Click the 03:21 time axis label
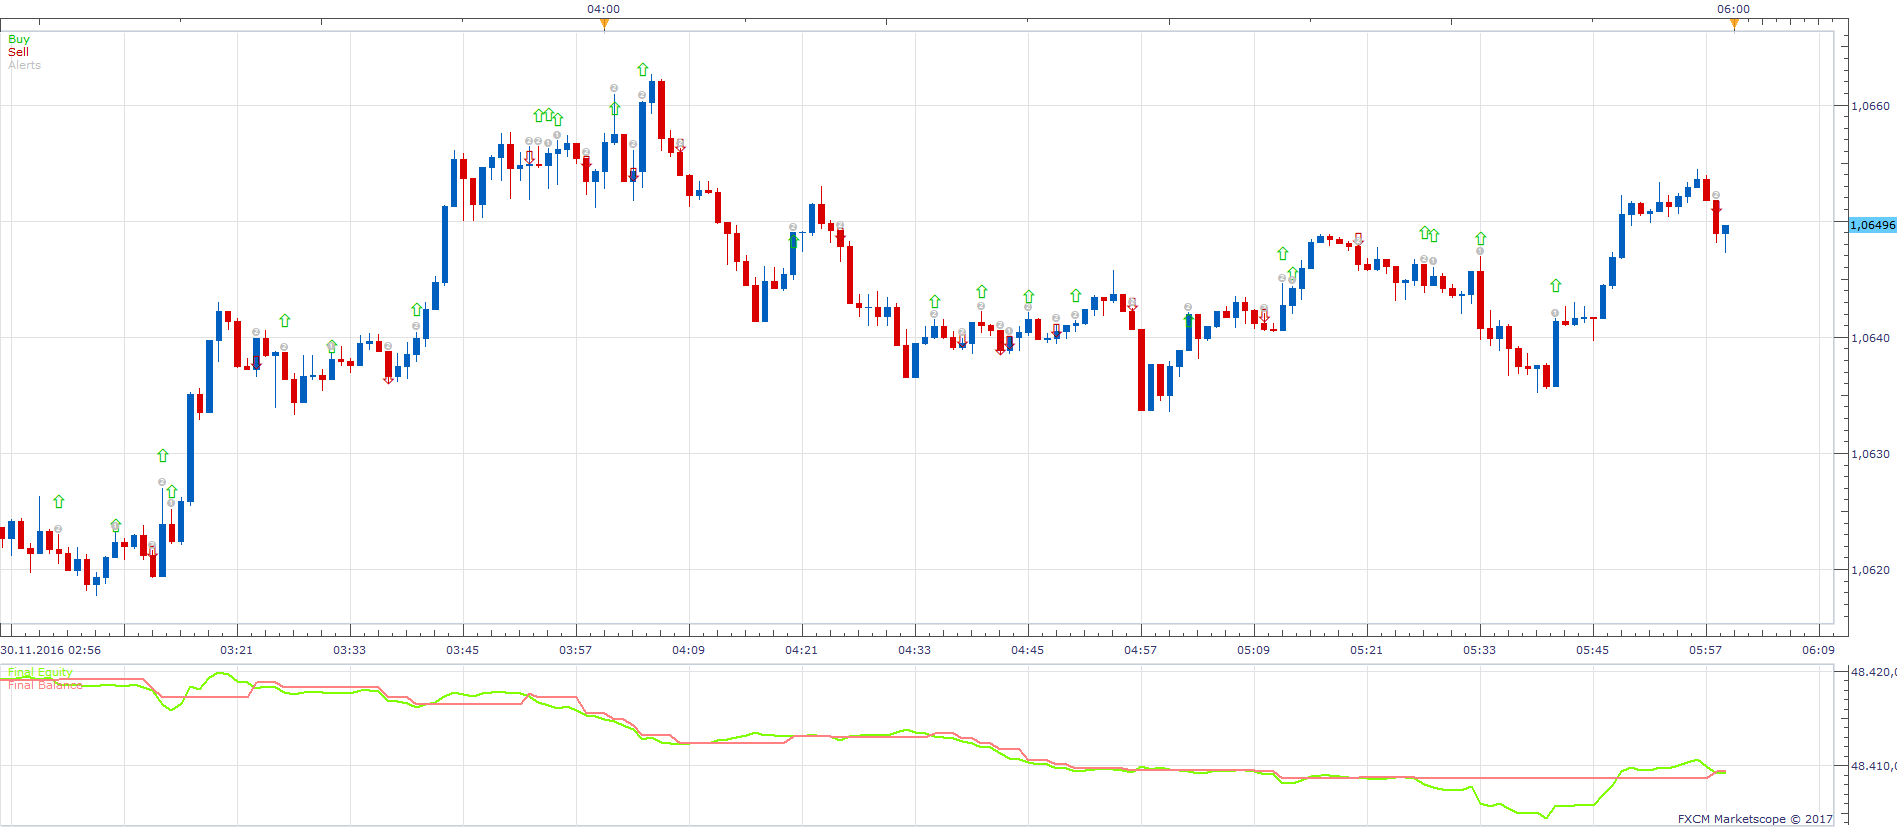Screen dimensions: 1899x827 (237, 650)
